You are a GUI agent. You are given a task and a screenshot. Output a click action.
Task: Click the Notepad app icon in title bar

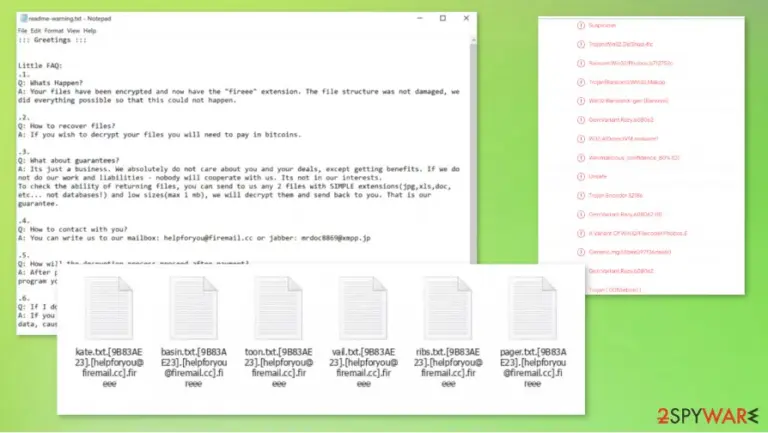[x=23, y=19]
